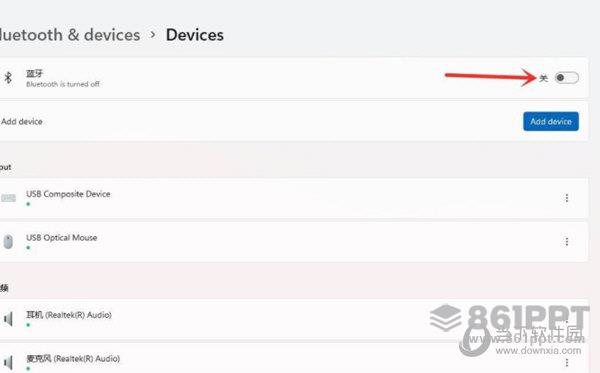
Task: Open more options for USB Composite Device
Action: pyautogui.click(x=567, y=198)
